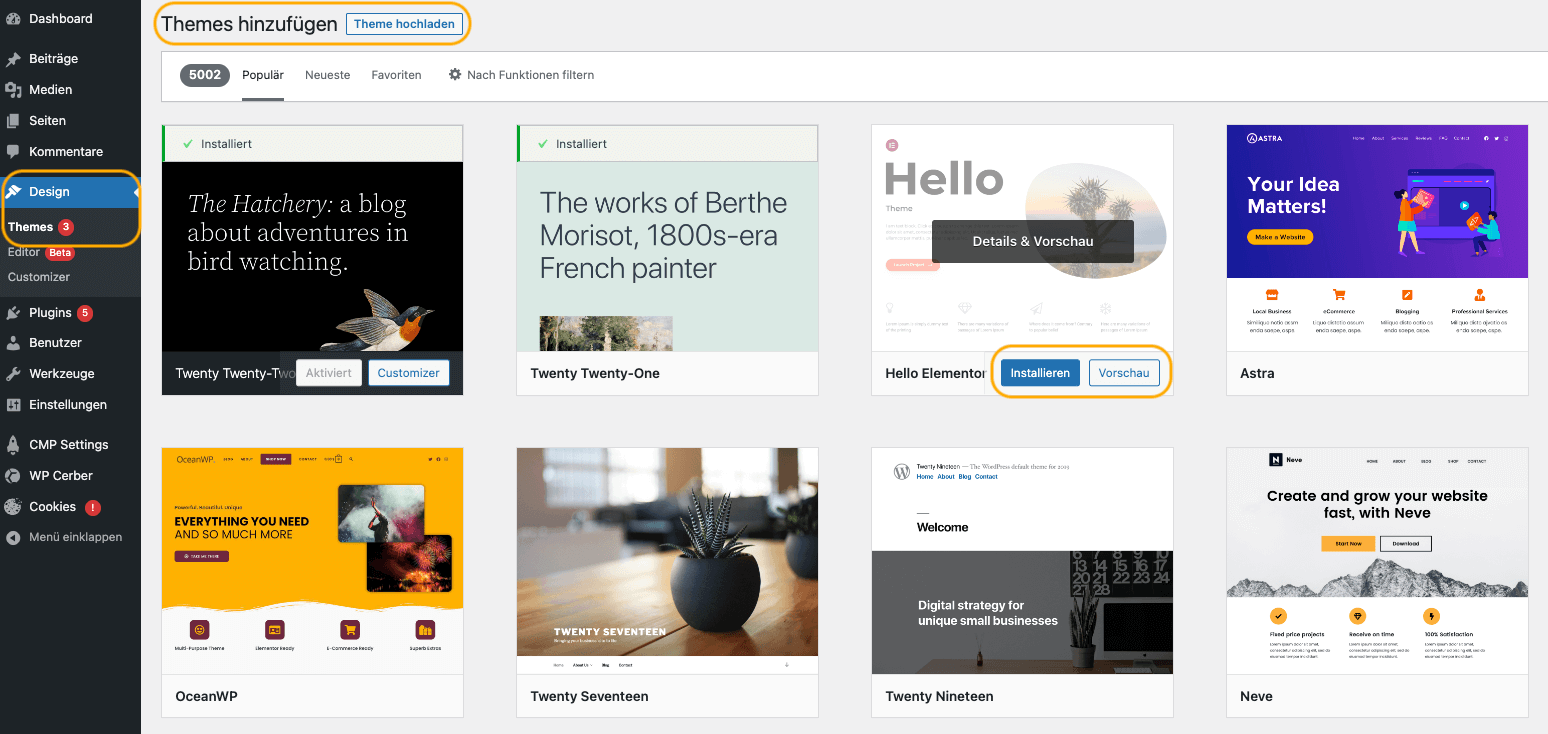Open the Dashboard menu icon
The width and height of the screenshot is (1548, 734).
[x=13, y=19]
